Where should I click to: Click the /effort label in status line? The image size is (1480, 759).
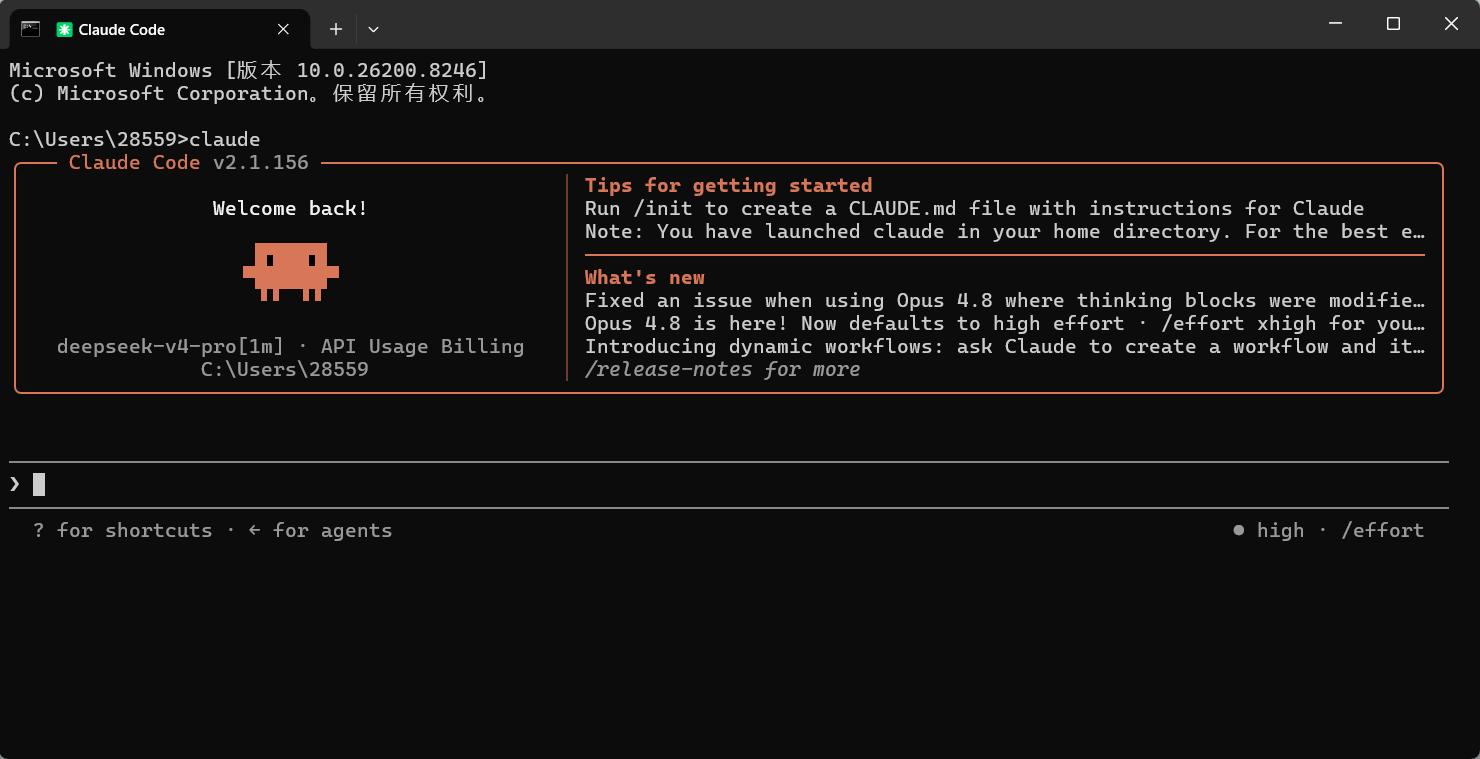point(1383,531)
